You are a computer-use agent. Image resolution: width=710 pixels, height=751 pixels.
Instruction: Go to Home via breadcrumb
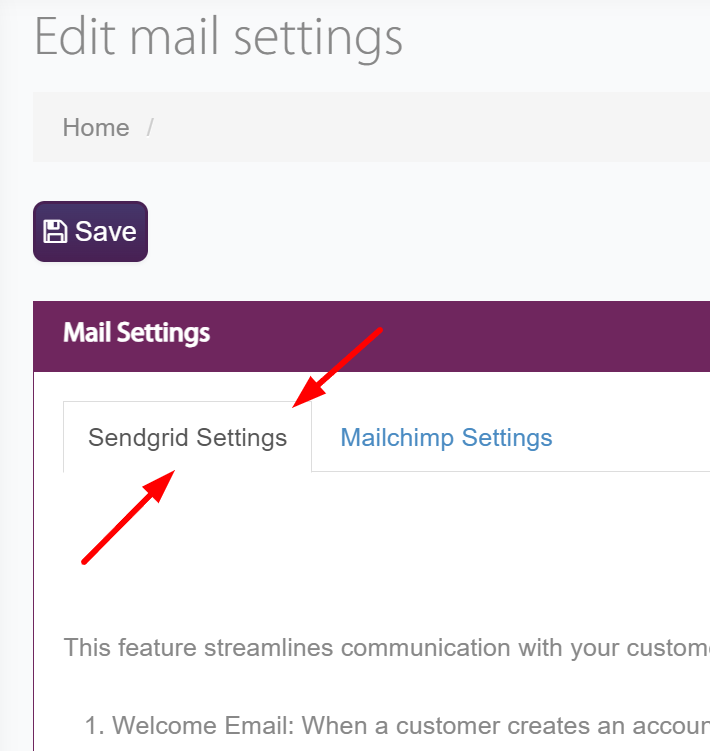click(x=96, y=127)
